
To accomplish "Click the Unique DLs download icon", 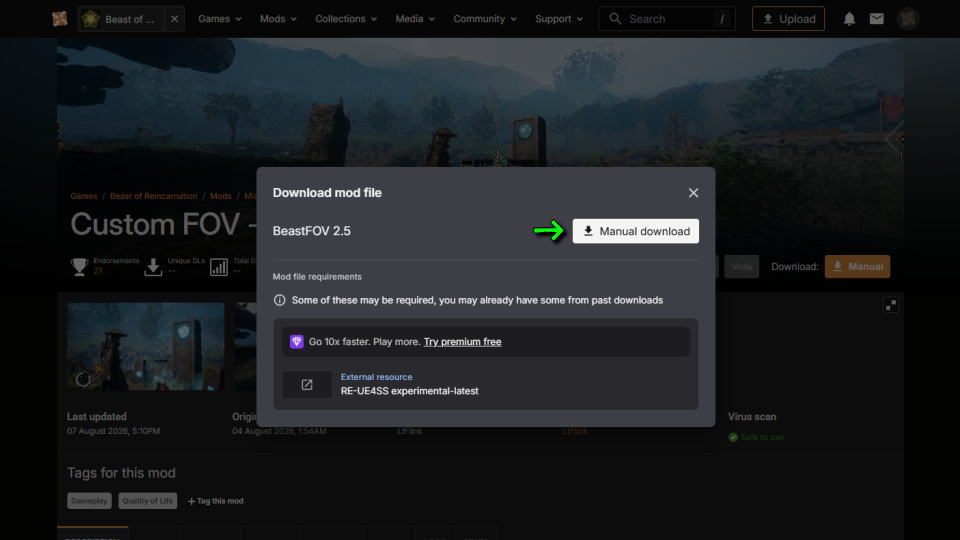I will [x=153, y=267].
